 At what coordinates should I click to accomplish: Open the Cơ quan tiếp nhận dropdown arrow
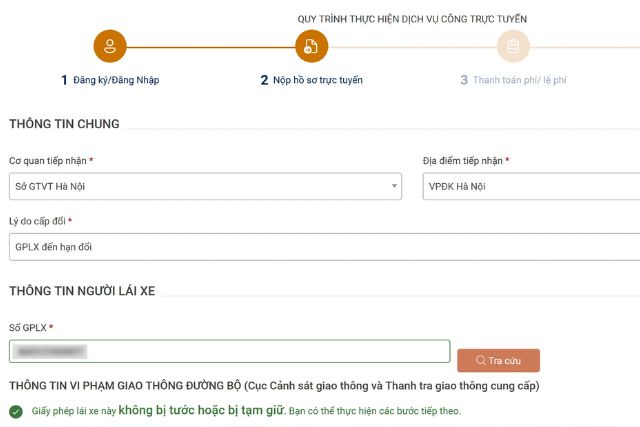point(394,186)
